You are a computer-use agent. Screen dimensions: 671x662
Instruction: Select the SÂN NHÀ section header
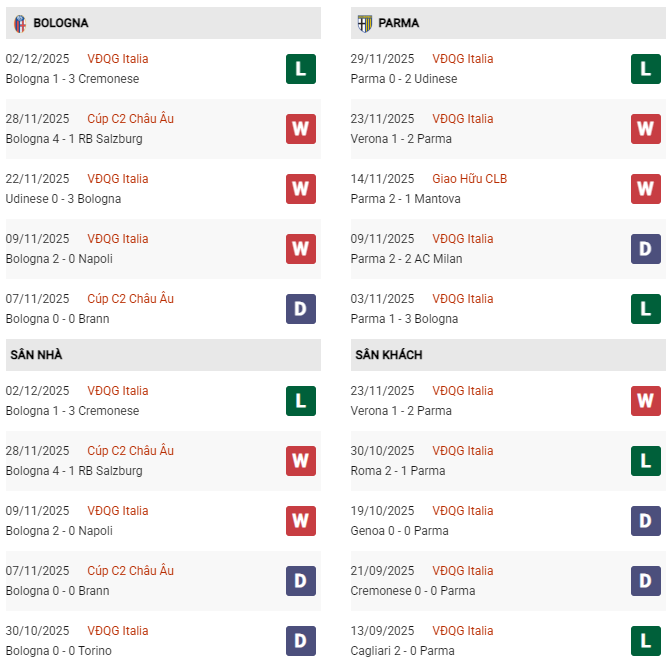pyautogui.click(x=37, y=355)
